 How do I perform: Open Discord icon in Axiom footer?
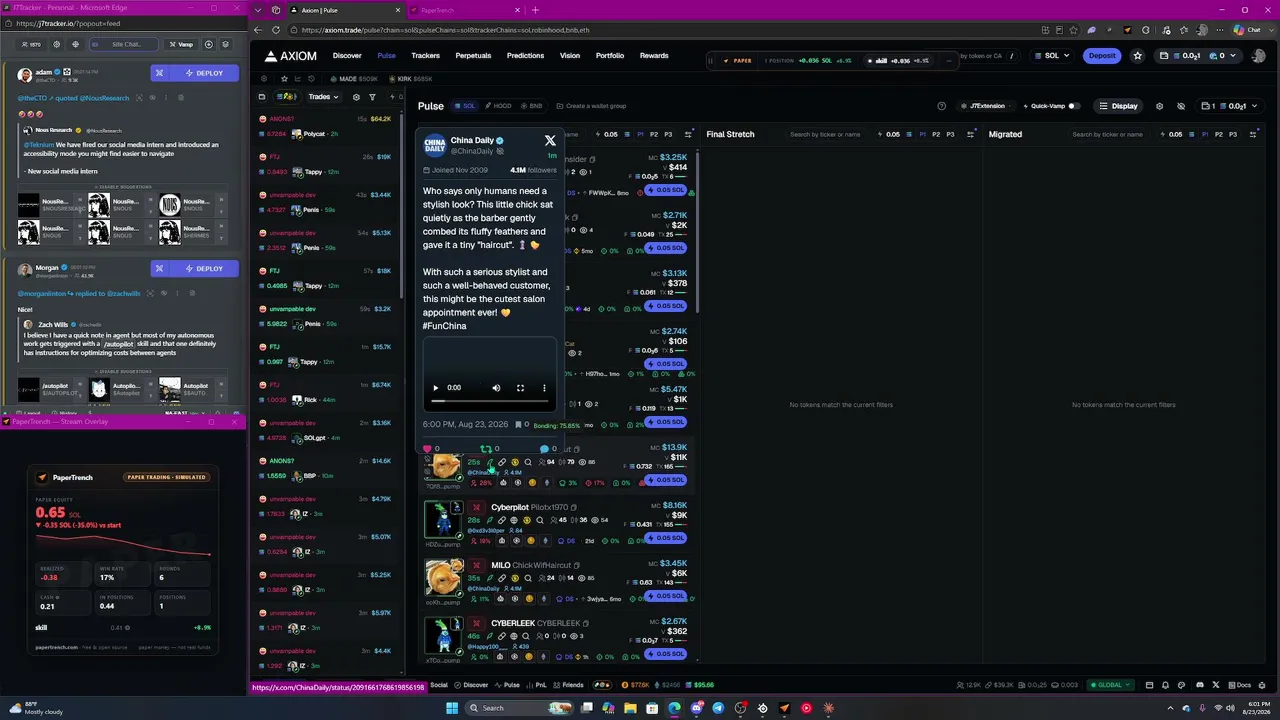[x=1199, y=685]
